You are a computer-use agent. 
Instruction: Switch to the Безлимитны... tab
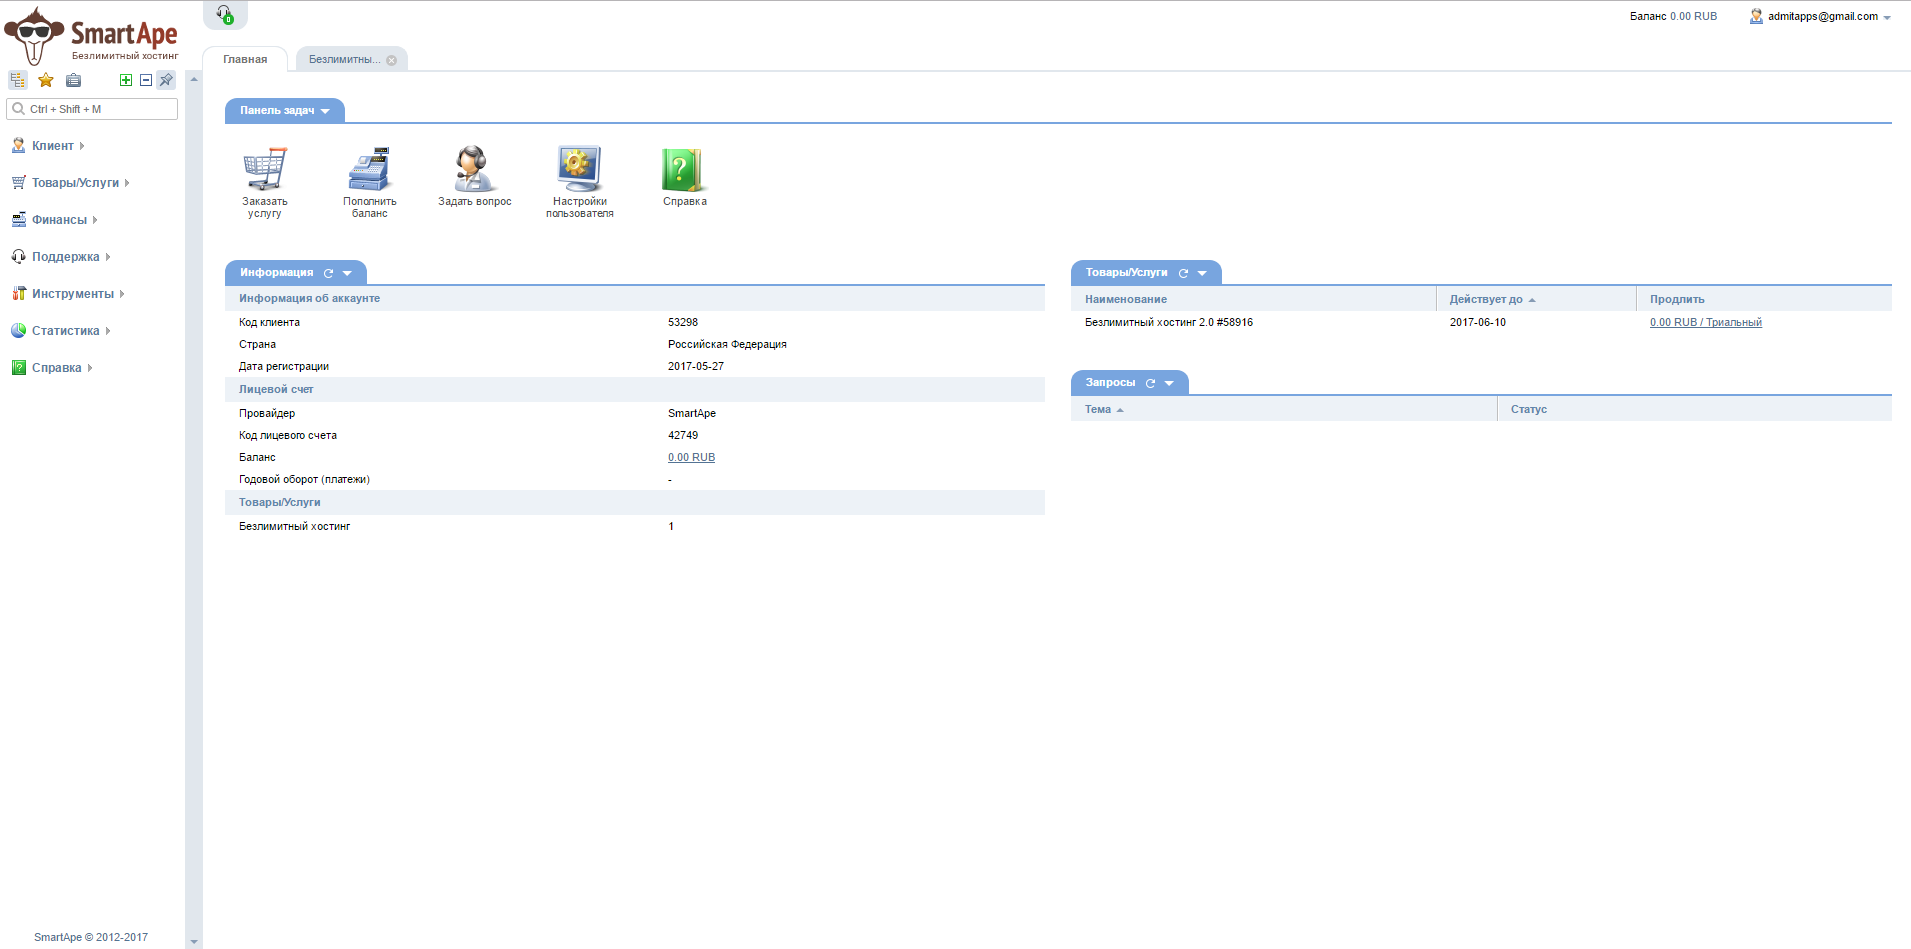344,59
